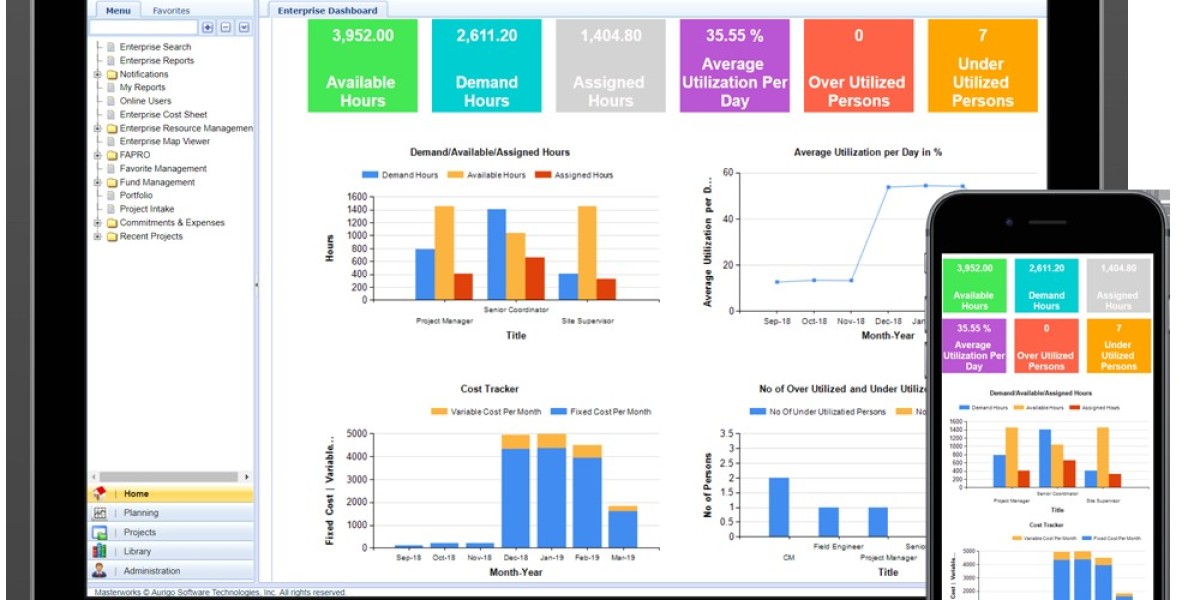Click the Fund Management folder icon
This screenshot has height=600, width=1200.
pos(112,182)
